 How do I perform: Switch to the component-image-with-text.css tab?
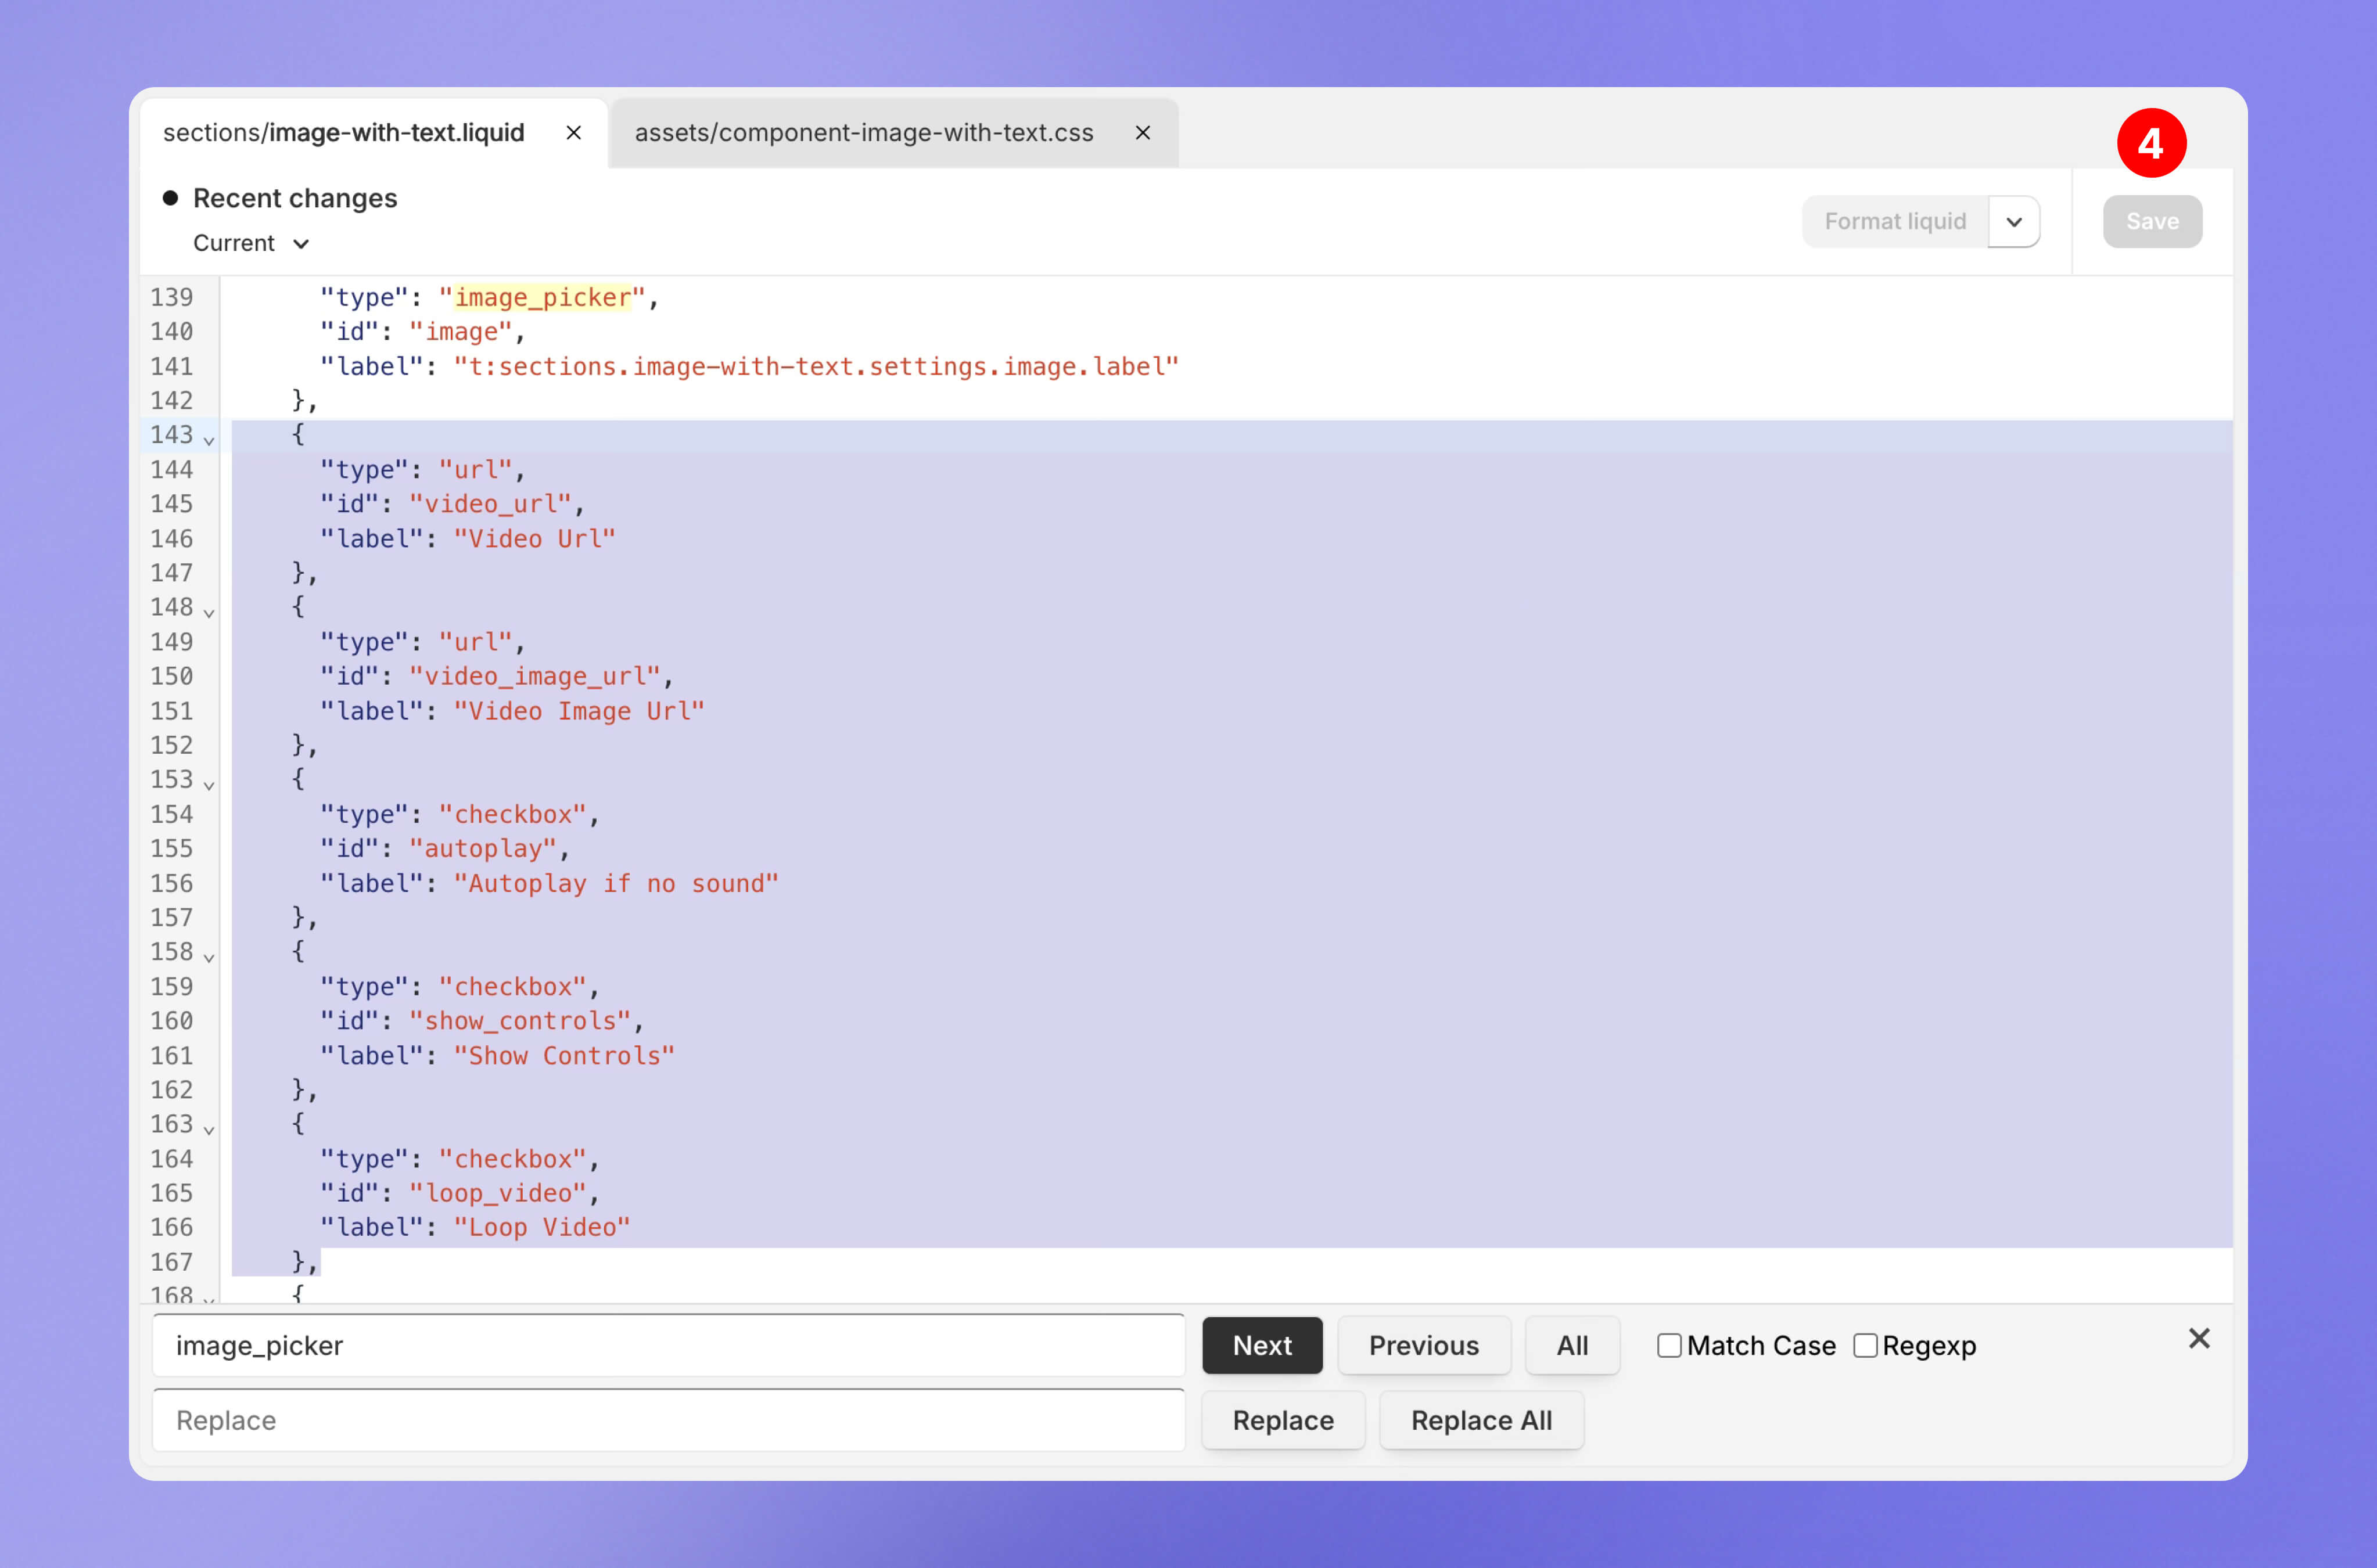point(864,133)
